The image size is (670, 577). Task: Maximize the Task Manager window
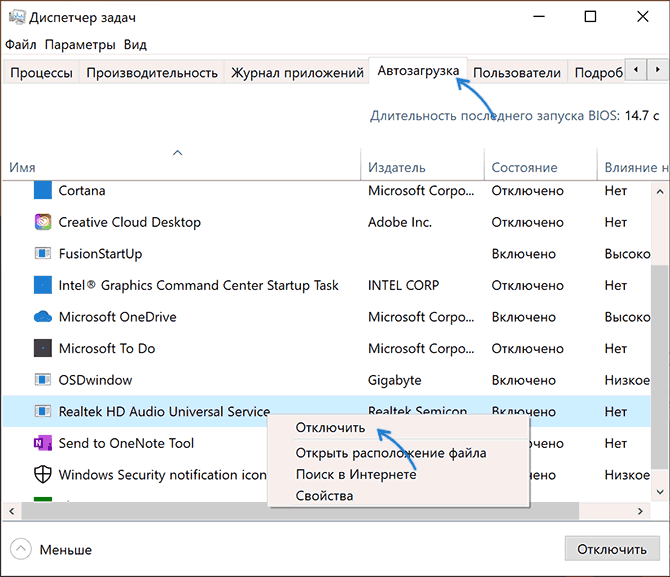590,17
